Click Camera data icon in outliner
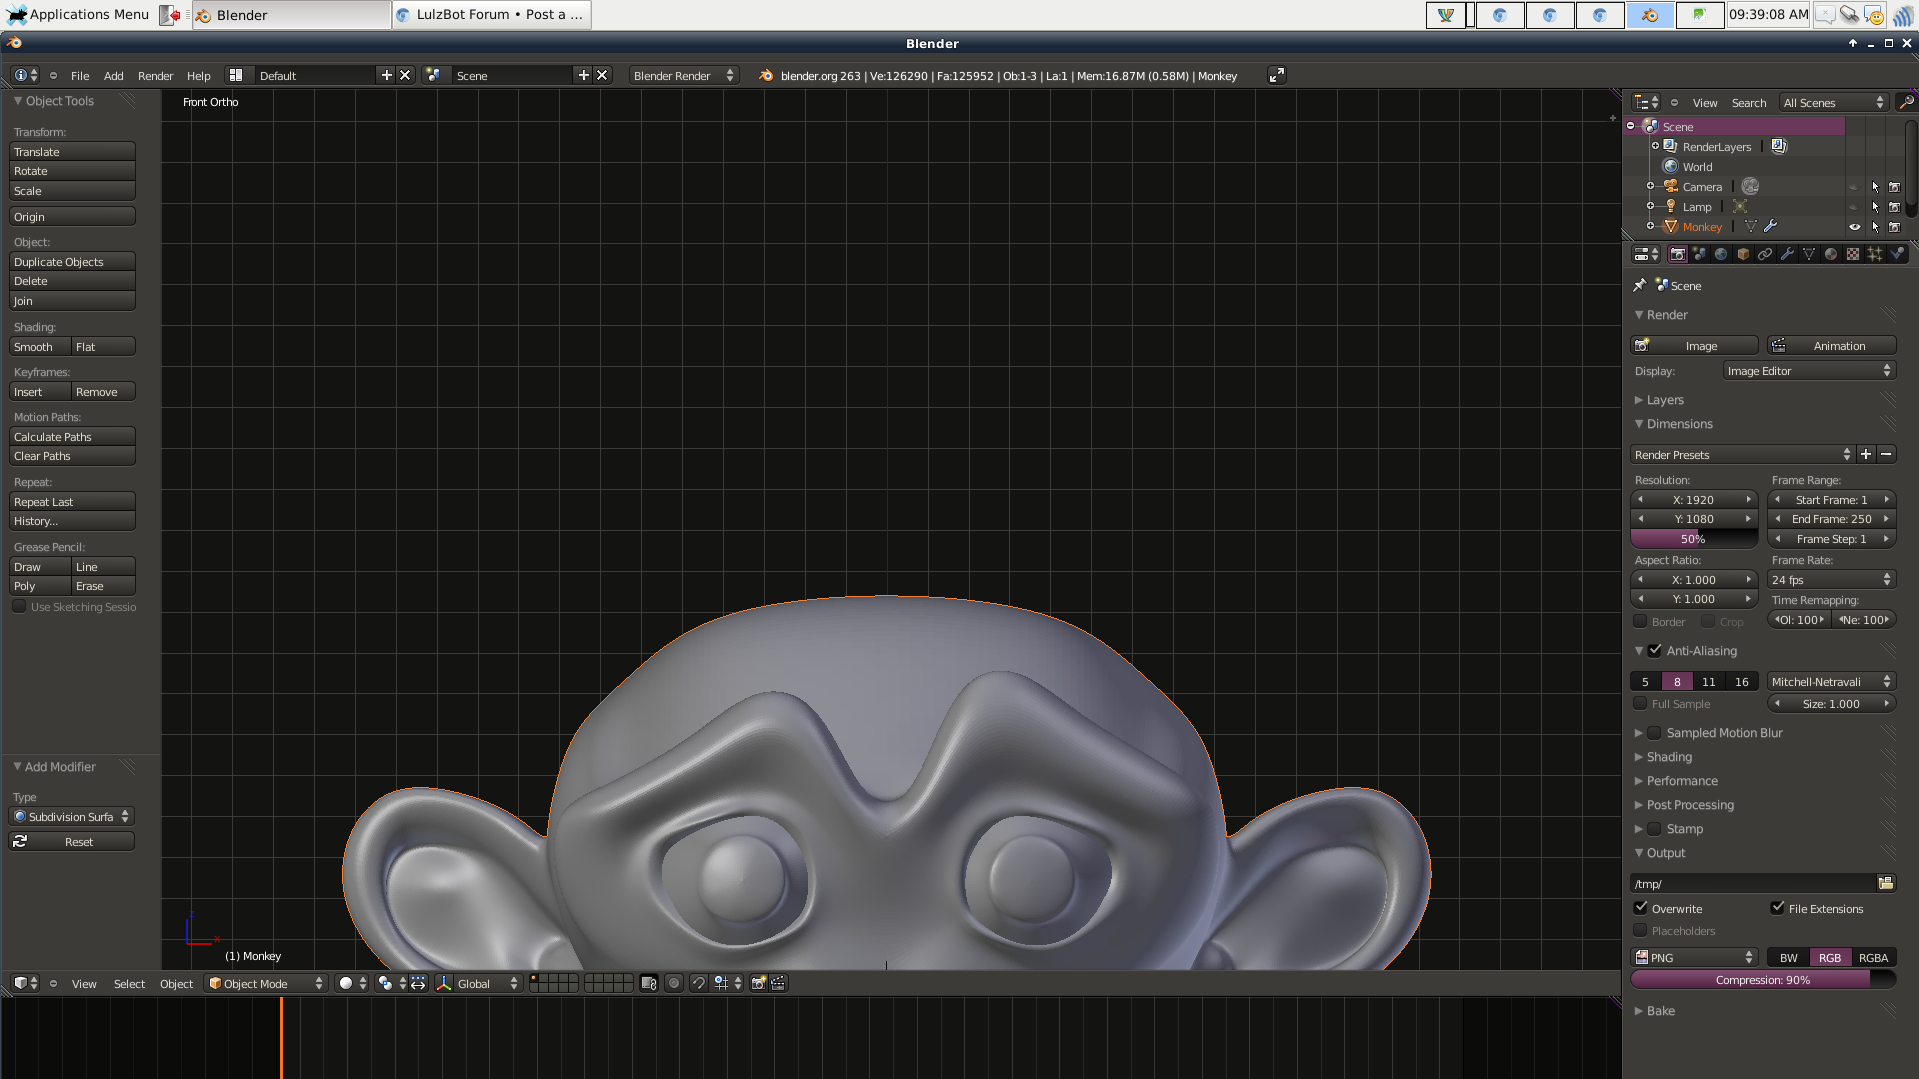Image resolution: width=1919 pixels, height=1079 pixels. coord(1750,186)
